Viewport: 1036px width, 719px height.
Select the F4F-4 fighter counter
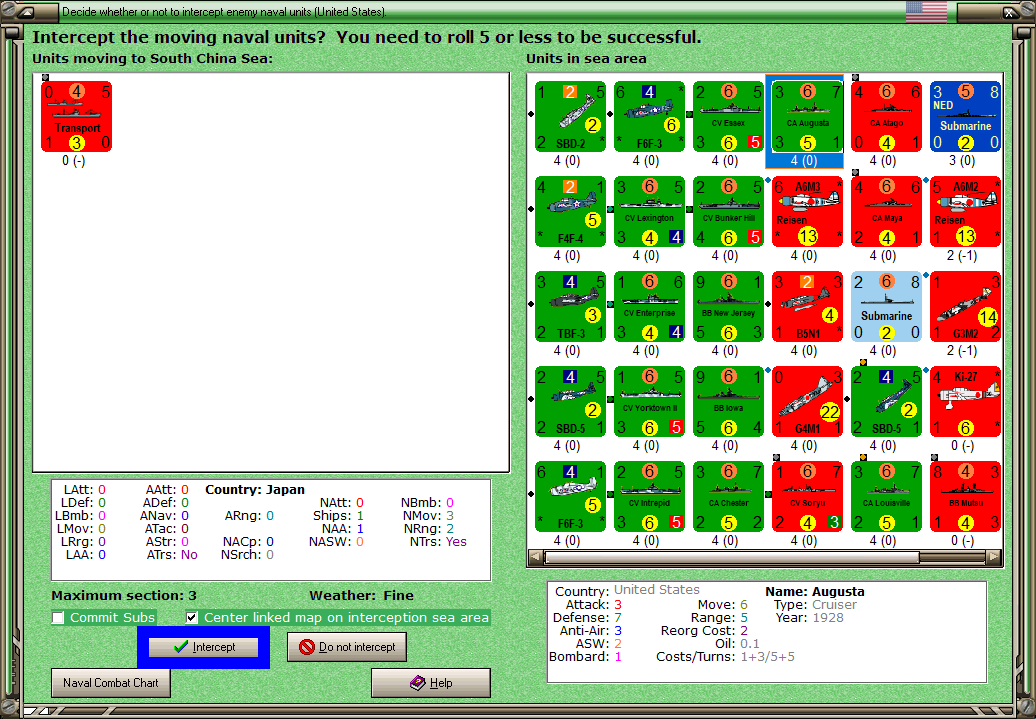(570, 211)
